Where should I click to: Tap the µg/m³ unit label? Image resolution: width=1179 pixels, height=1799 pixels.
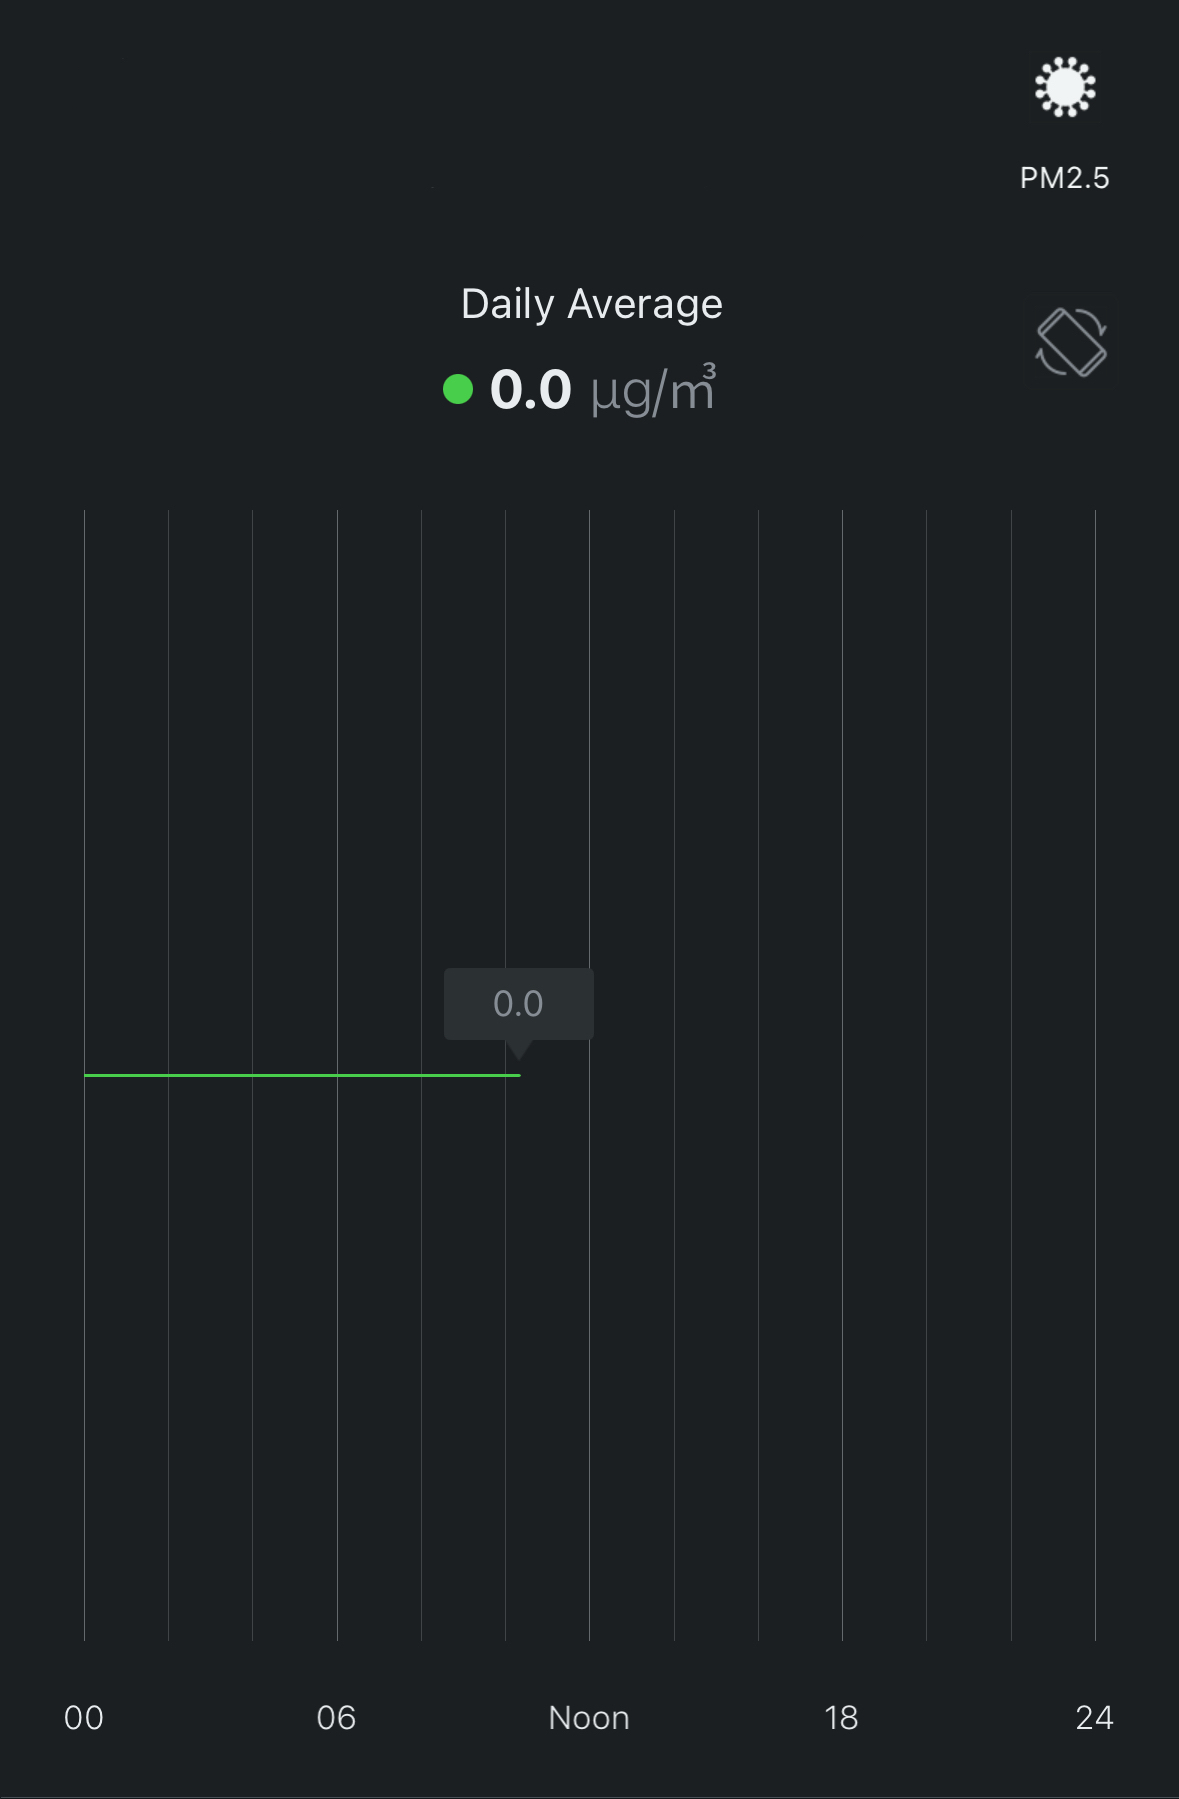(x=653, y=389)
